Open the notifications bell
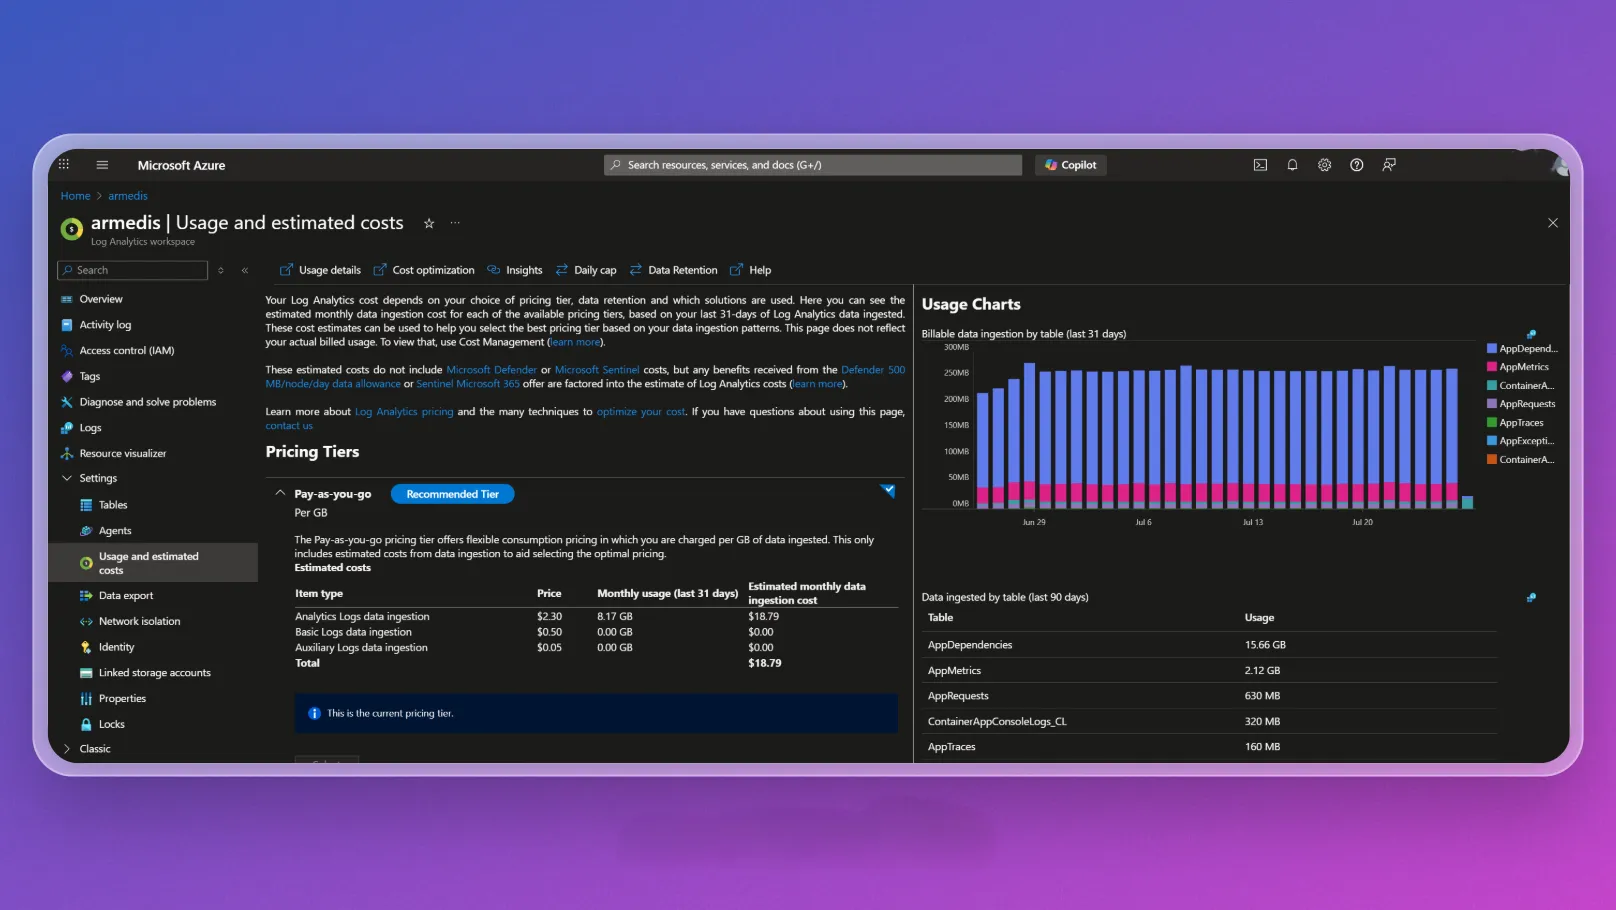The image size is (1616, 910). click(1292, 165)
